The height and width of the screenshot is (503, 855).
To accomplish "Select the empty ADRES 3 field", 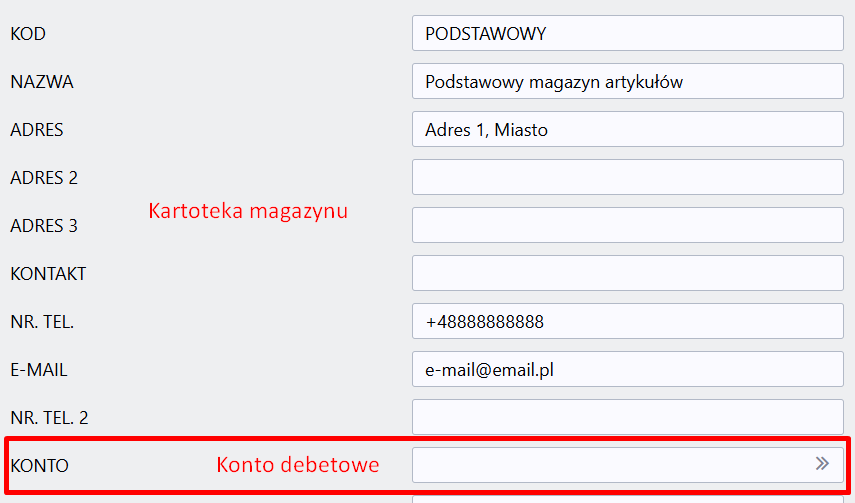I will (628, 225).
